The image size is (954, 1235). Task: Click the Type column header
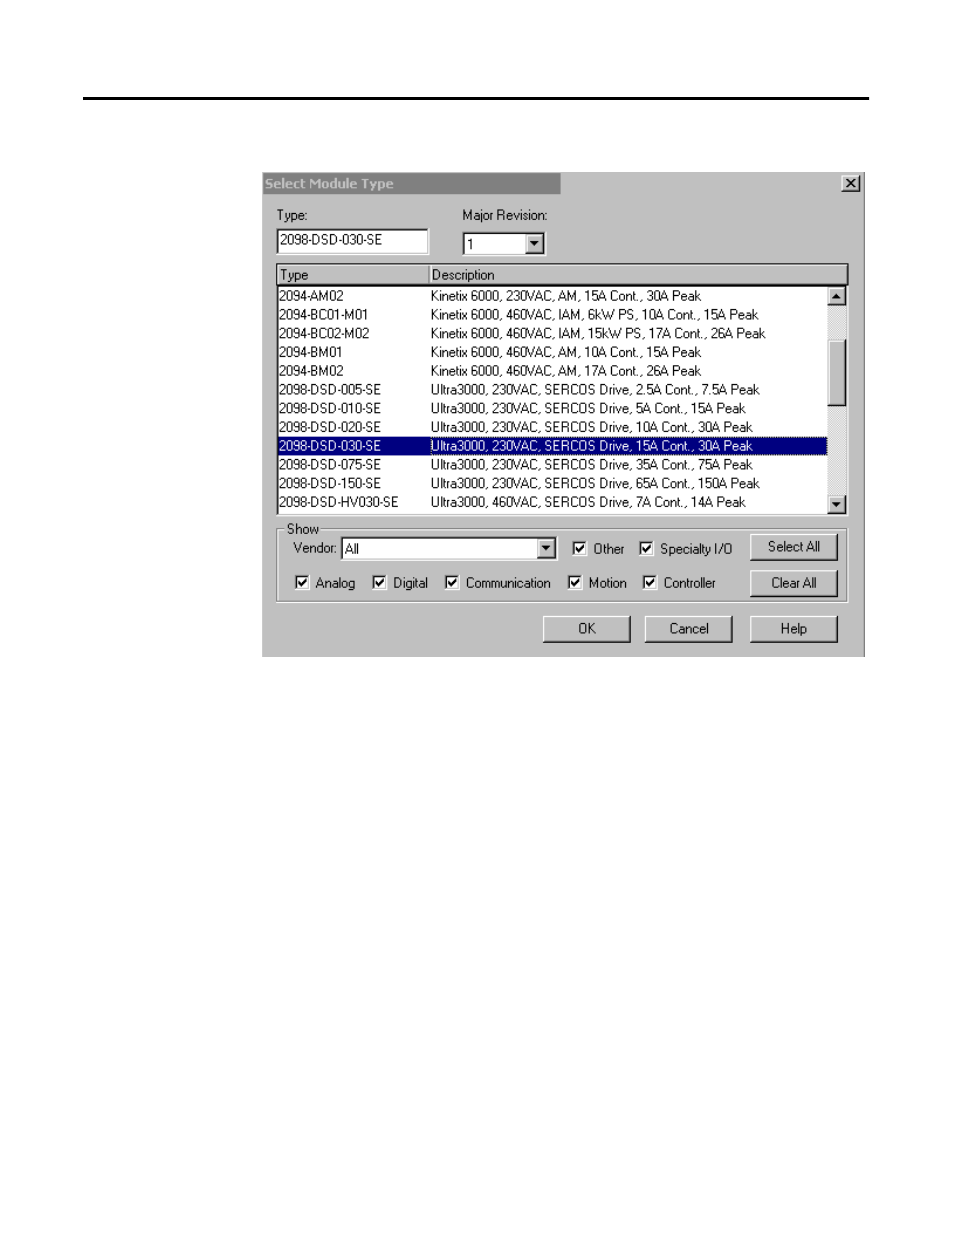pos(353,274)
